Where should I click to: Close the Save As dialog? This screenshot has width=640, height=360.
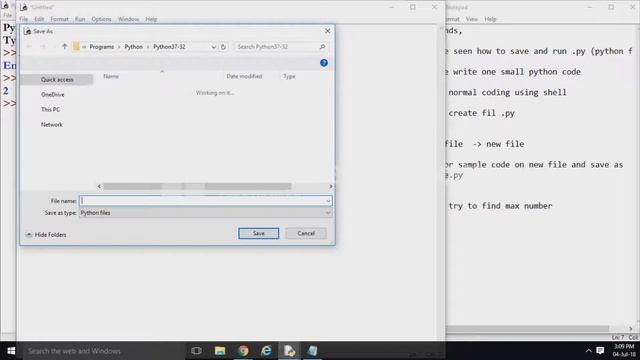click(327, 31)
